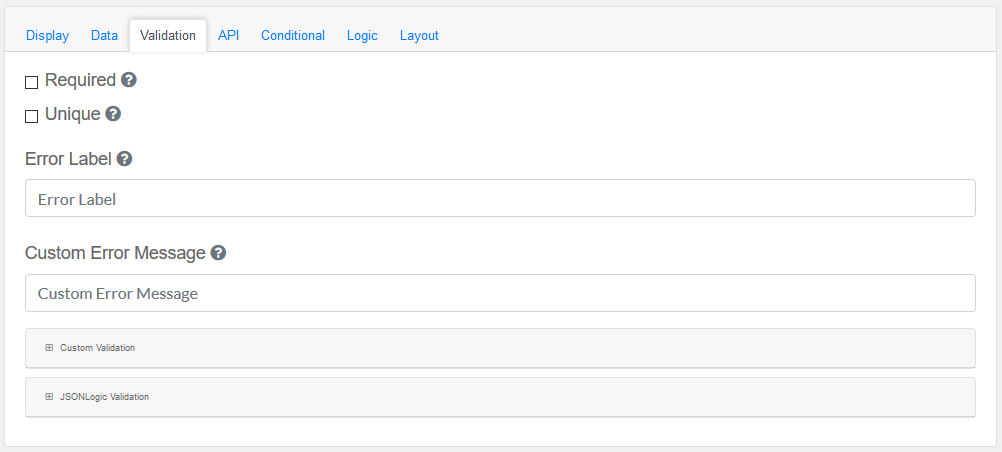Click the Required label text
The height and width of the screenshot is (452, 1002).
pos(80,80)
